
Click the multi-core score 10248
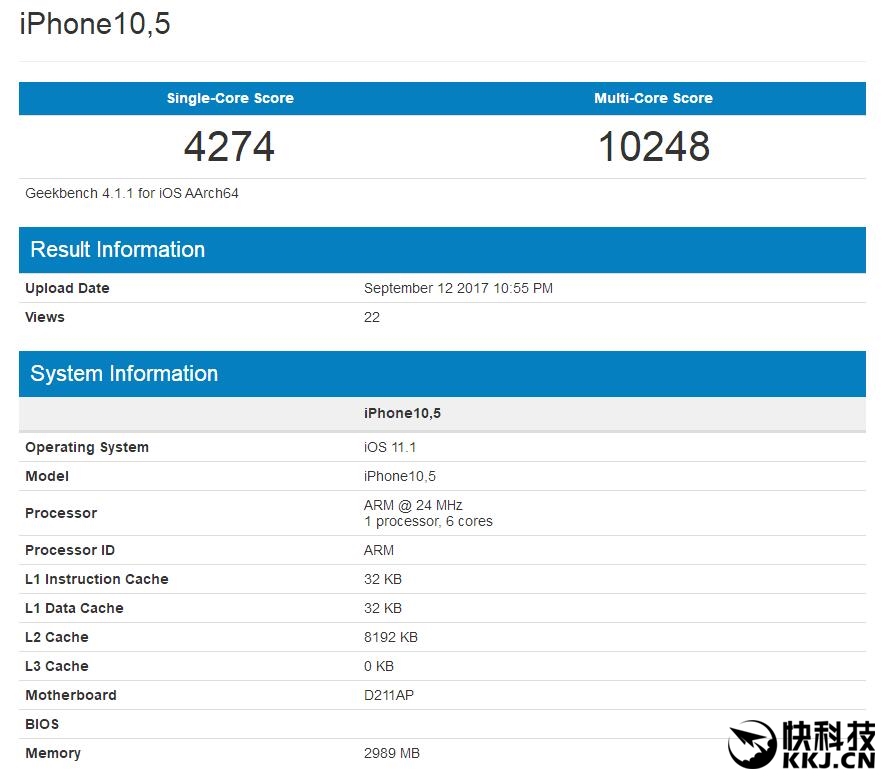click(654, 147)
